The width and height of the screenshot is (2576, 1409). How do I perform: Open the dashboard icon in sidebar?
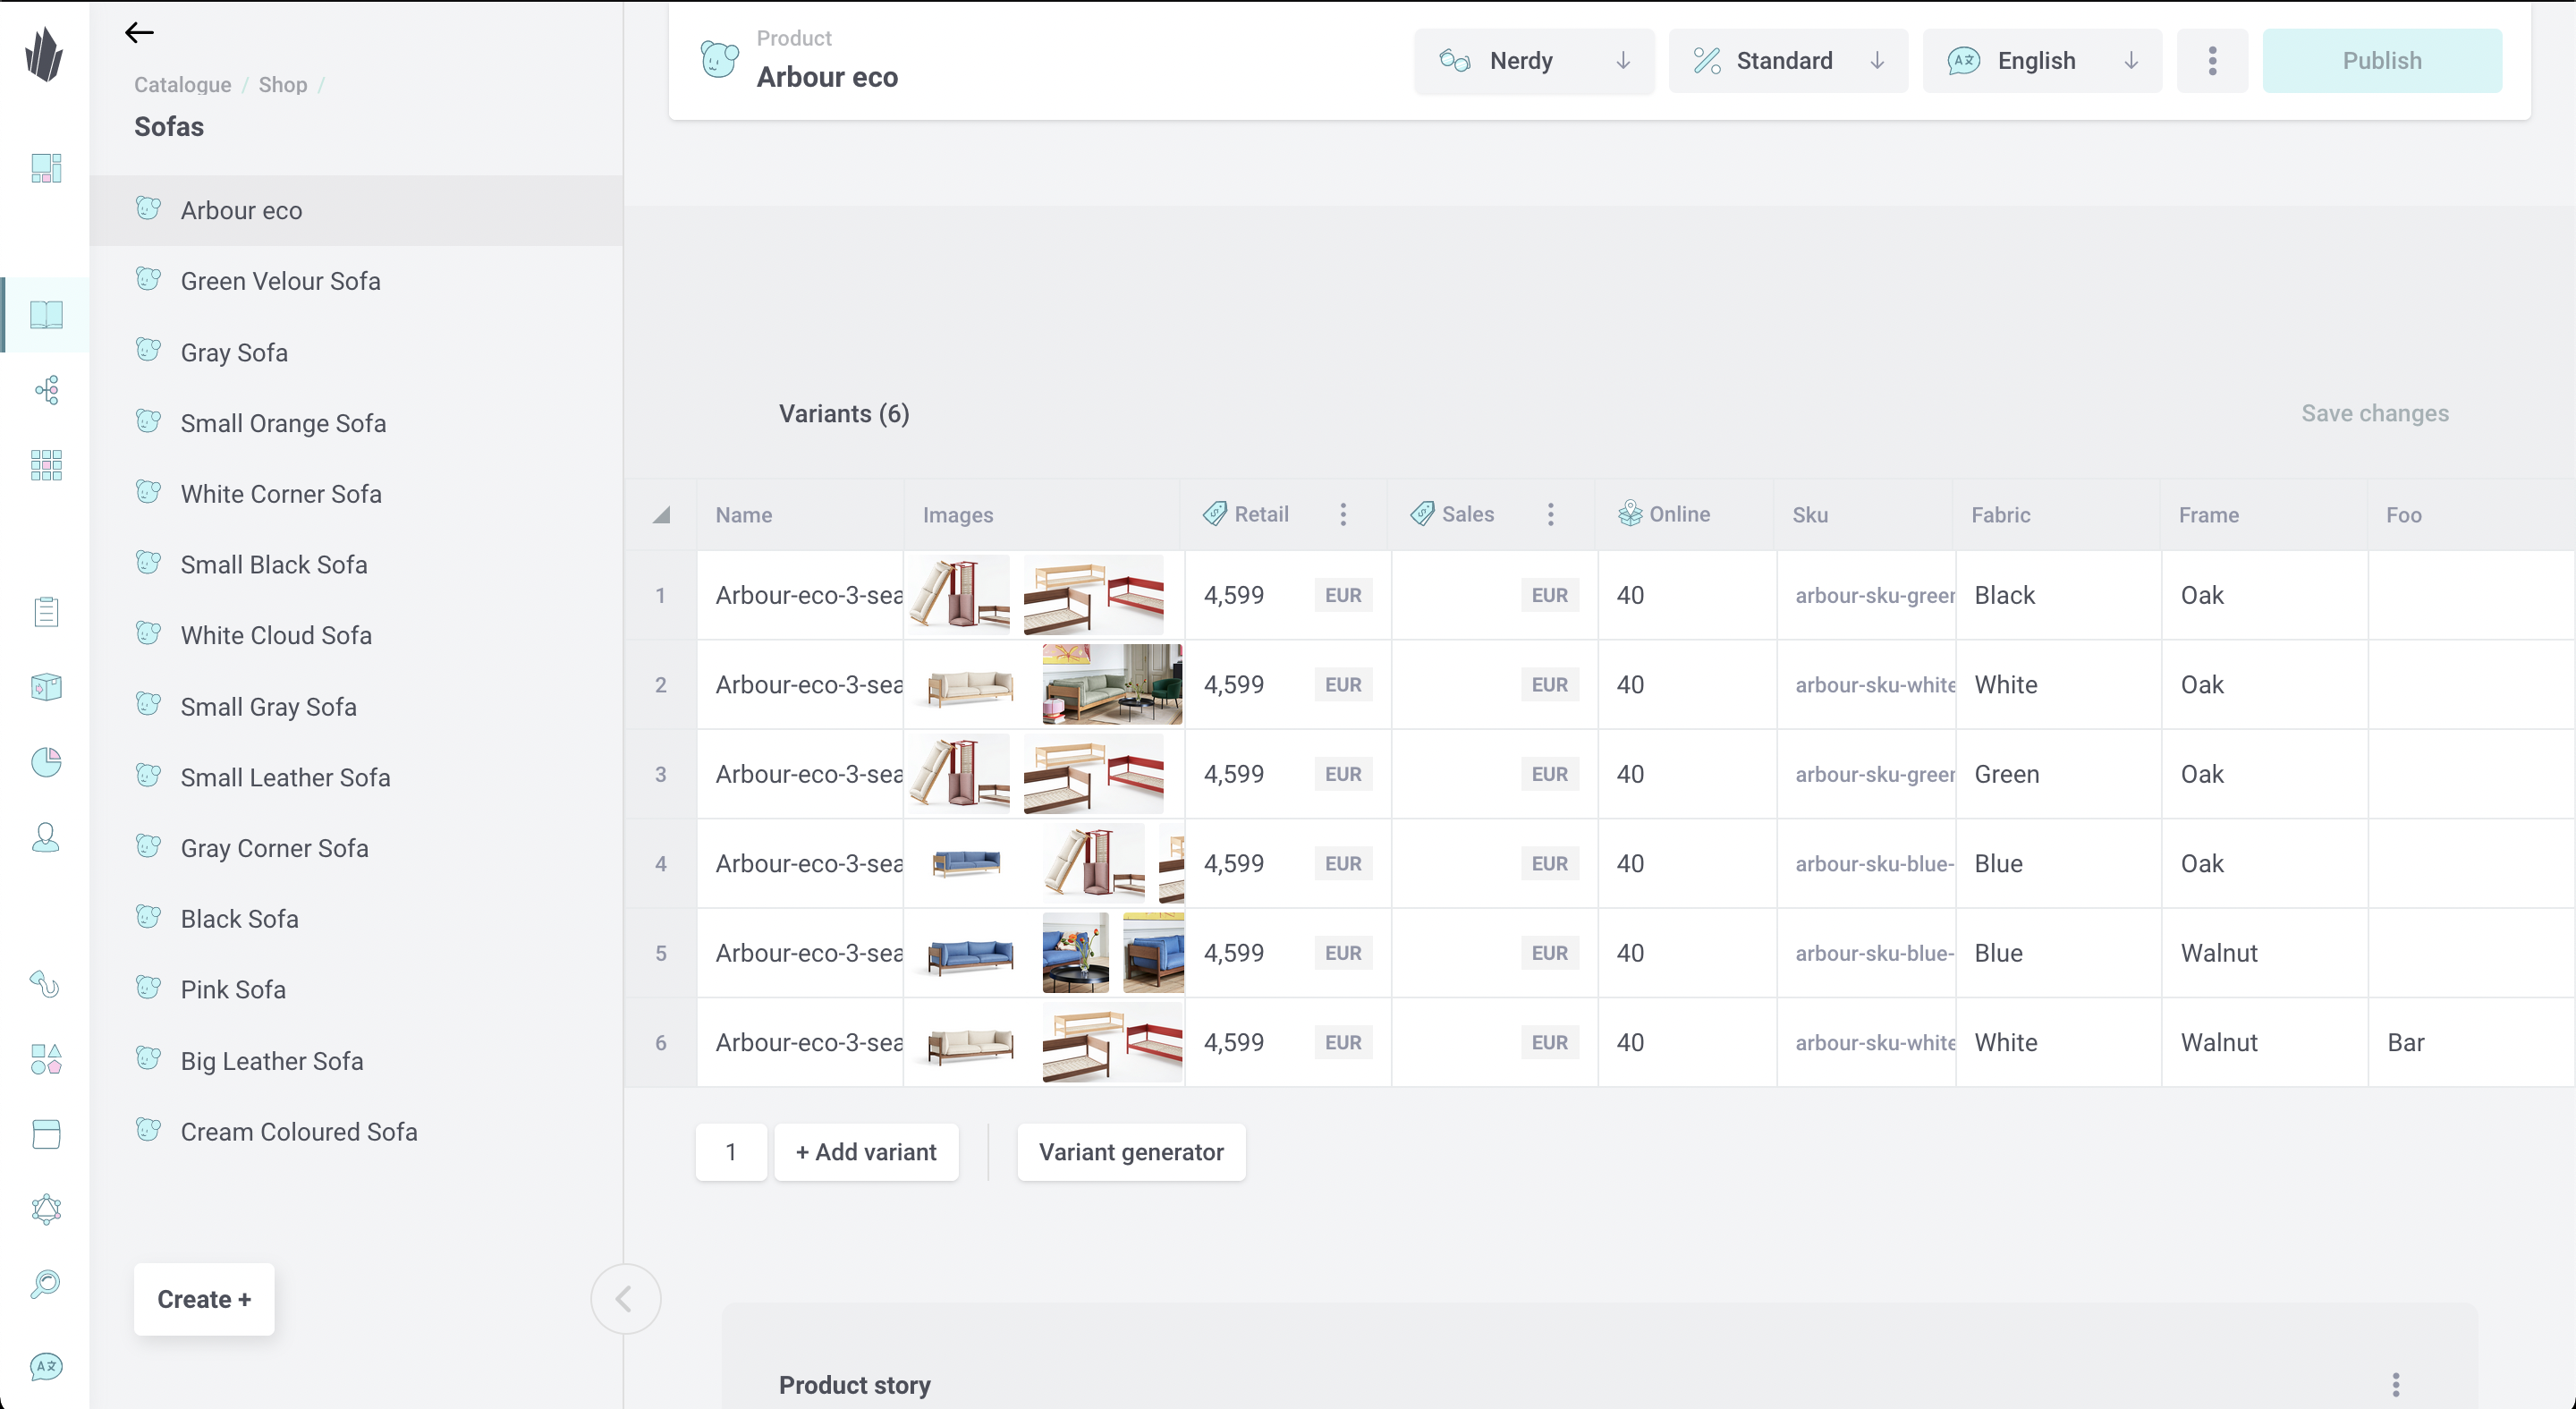(46, 168)
